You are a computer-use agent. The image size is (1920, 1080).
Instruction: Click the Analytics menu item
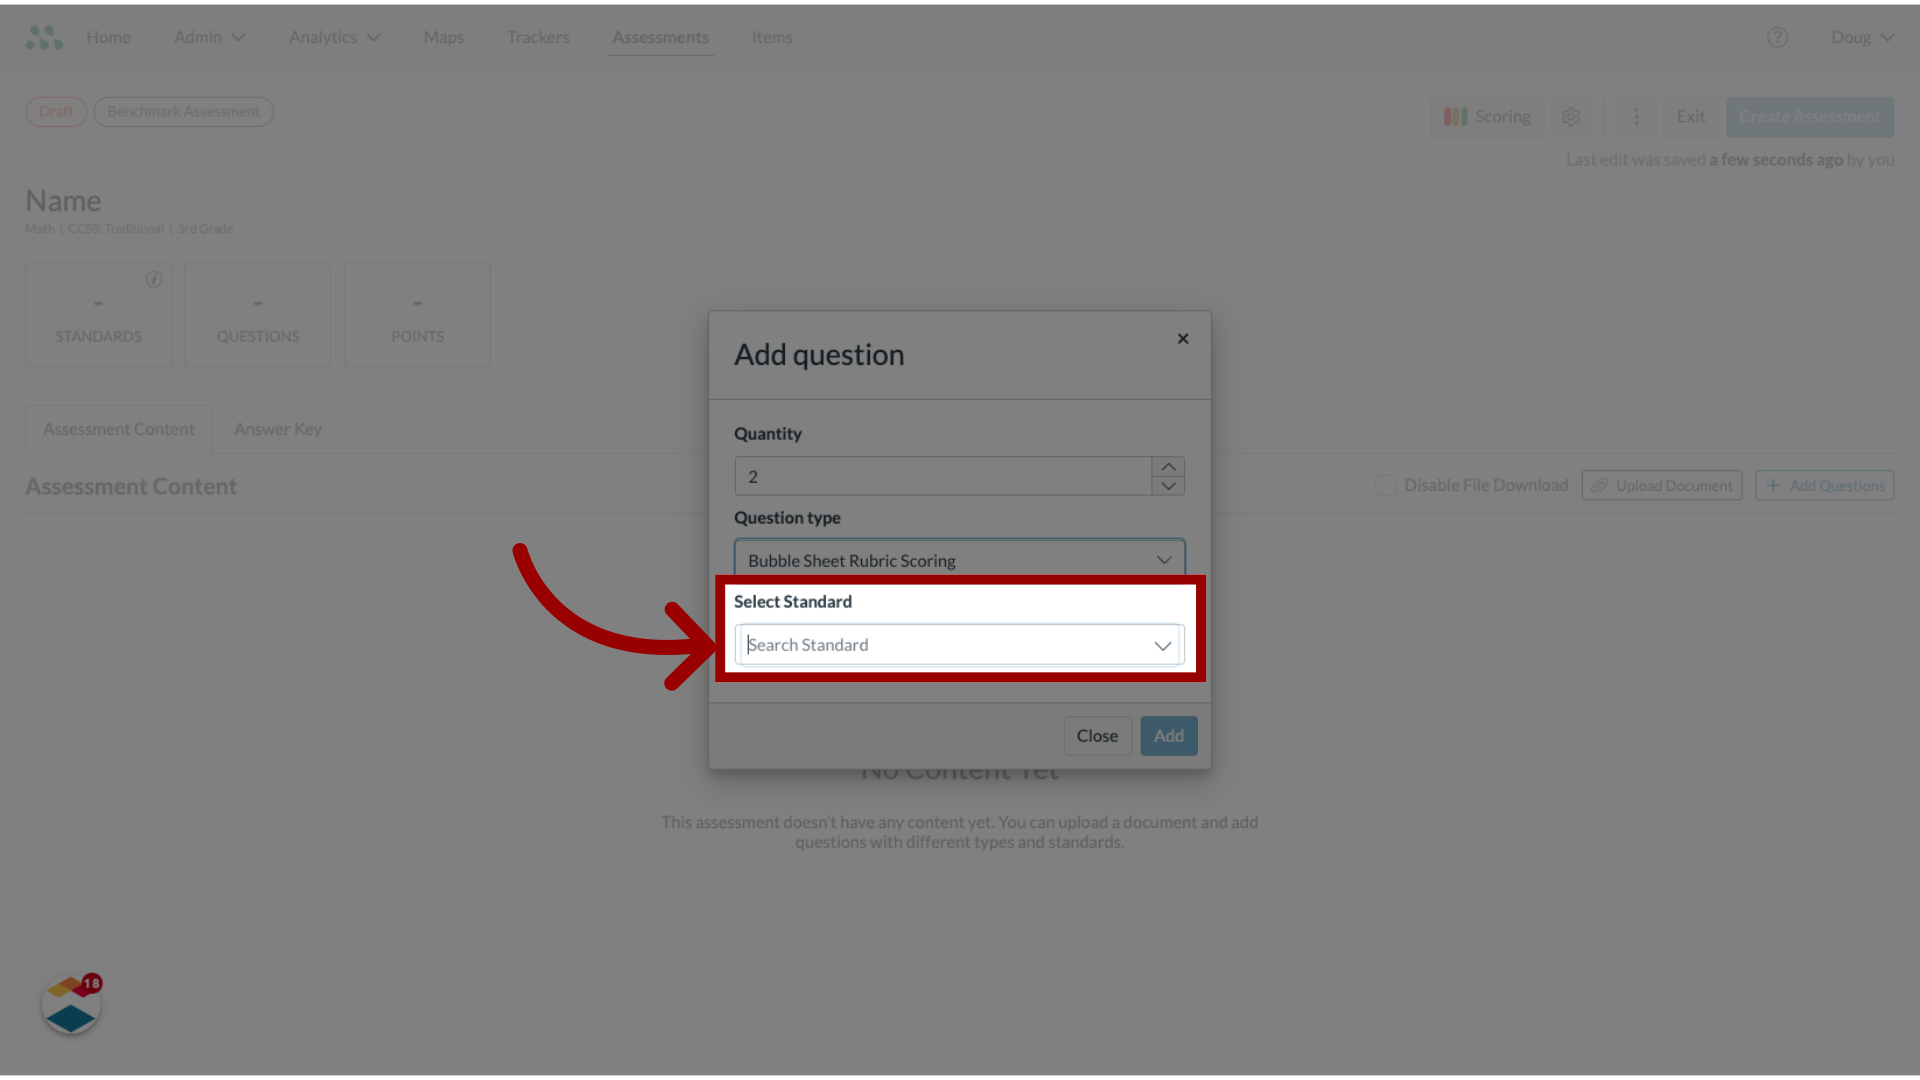pos(334,37)
